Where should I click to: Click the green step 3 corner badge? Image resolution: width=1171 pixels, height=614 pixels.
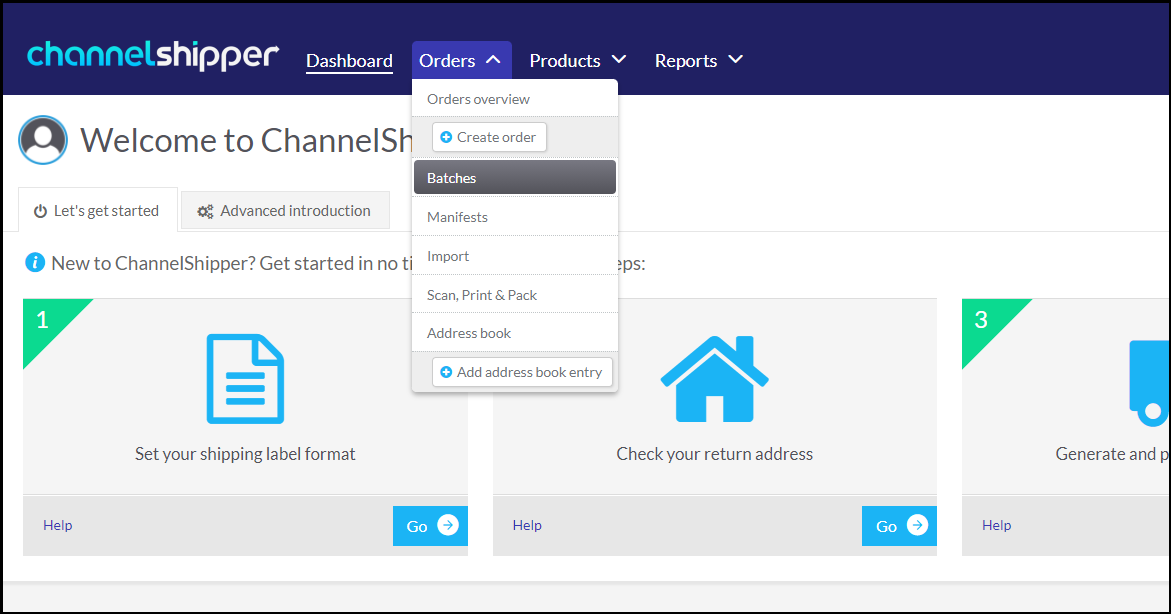point(983,321)
